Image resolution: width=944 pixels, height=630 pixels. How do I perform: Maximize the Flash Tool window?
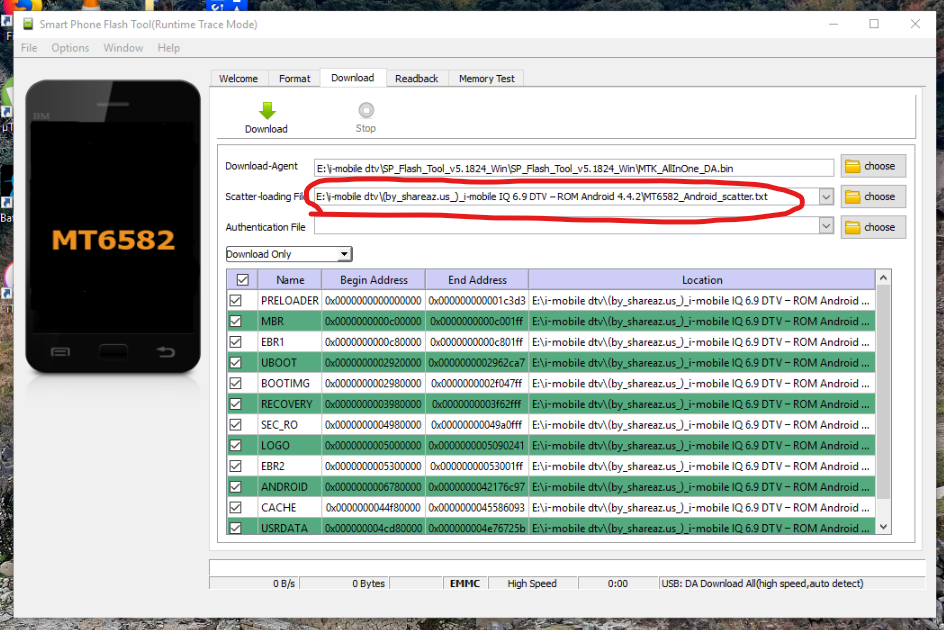(874, 23)
